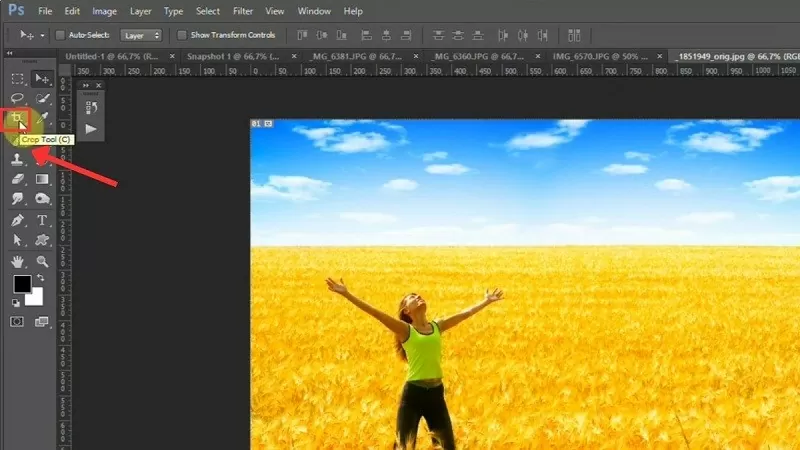Close the floating mini dock panel

[x=98, y=85]
